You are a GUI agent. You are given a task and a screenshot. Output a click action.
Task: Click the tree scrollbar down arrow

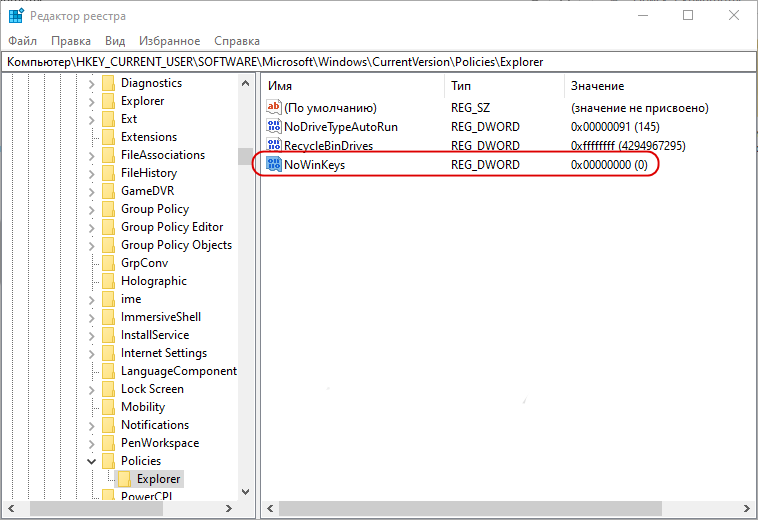click(x=246, y=492)
